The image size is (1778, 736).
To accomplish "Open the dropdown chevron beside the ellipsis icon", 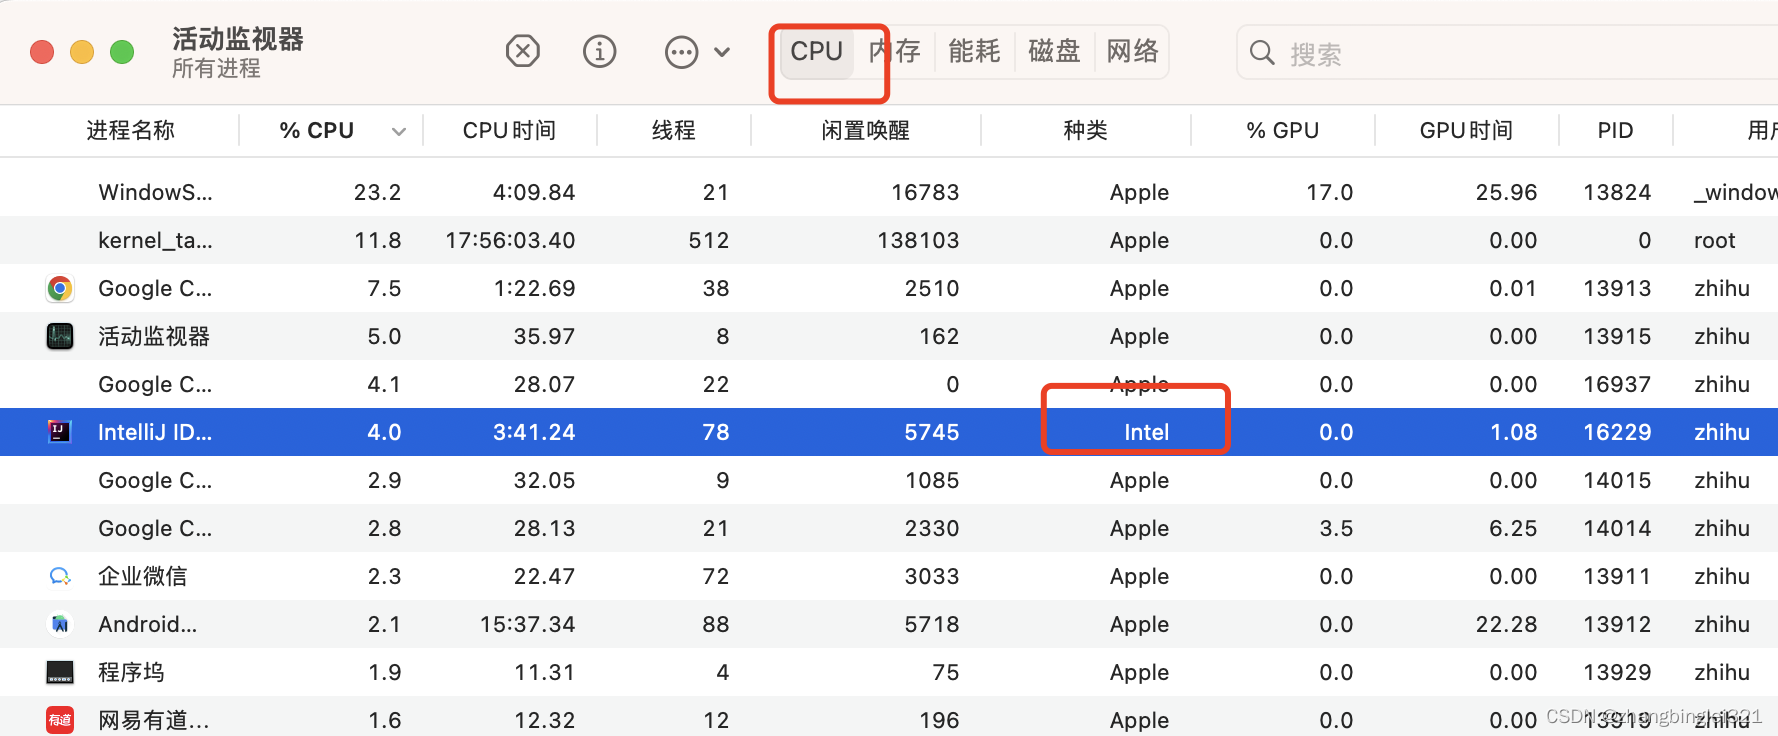I will pyautogui.click(x=722, y=52).
